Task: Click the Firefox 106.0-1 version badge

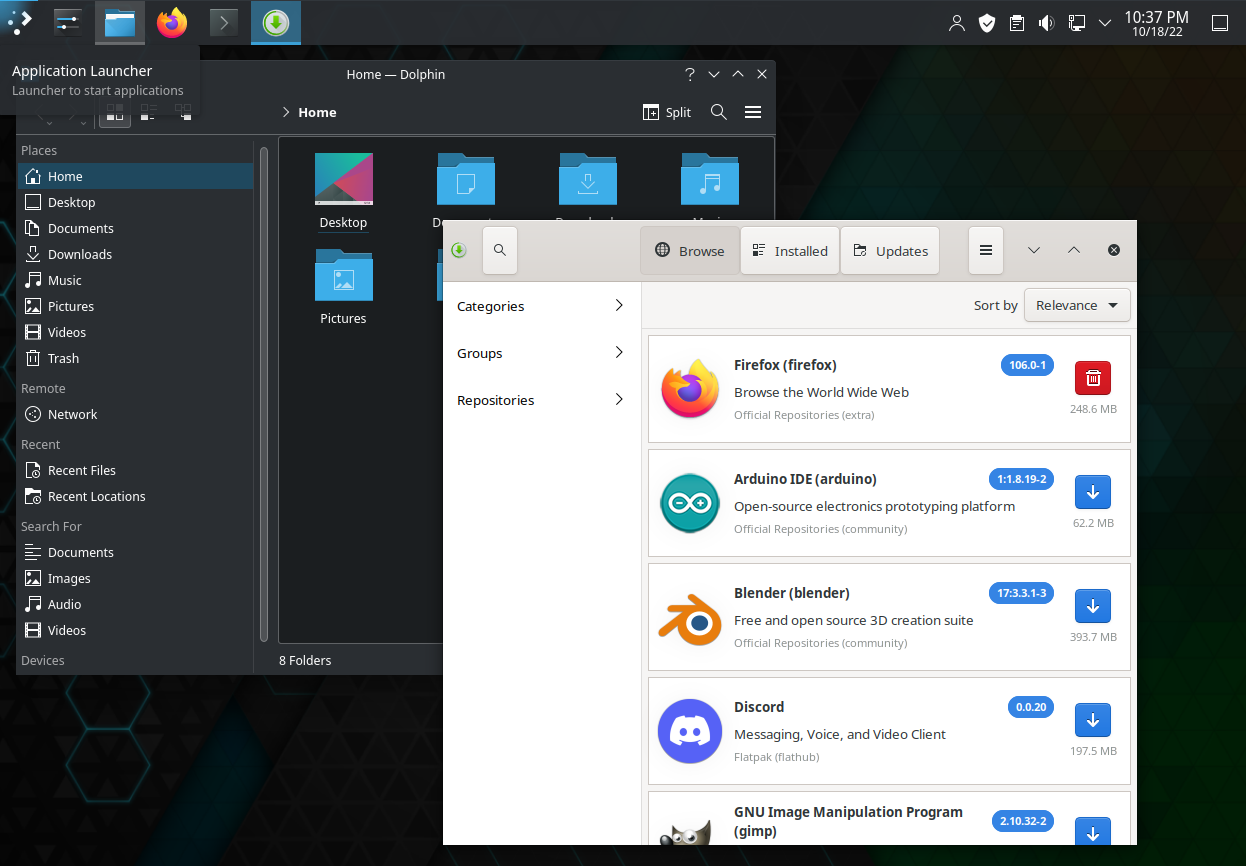Action: point(1027,365)
